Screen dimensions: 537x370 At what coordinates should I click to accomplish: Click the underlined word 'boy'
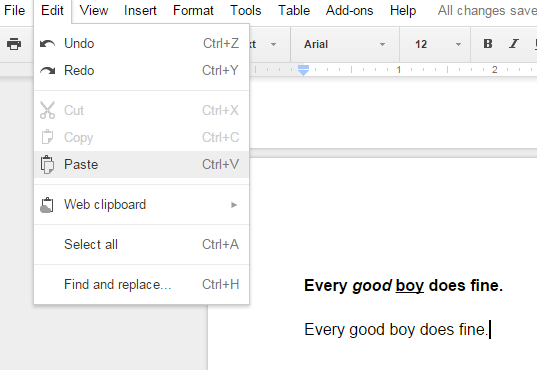click(x=410, y=286)
